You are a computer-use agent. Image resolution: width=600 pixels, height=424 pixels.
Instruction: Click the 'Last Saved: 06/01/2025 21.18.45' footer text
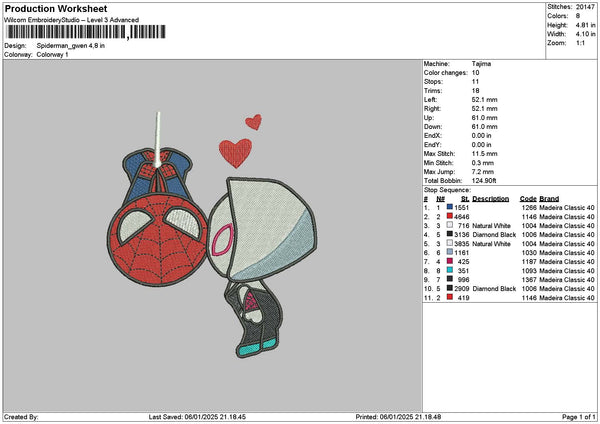[197, 417]
